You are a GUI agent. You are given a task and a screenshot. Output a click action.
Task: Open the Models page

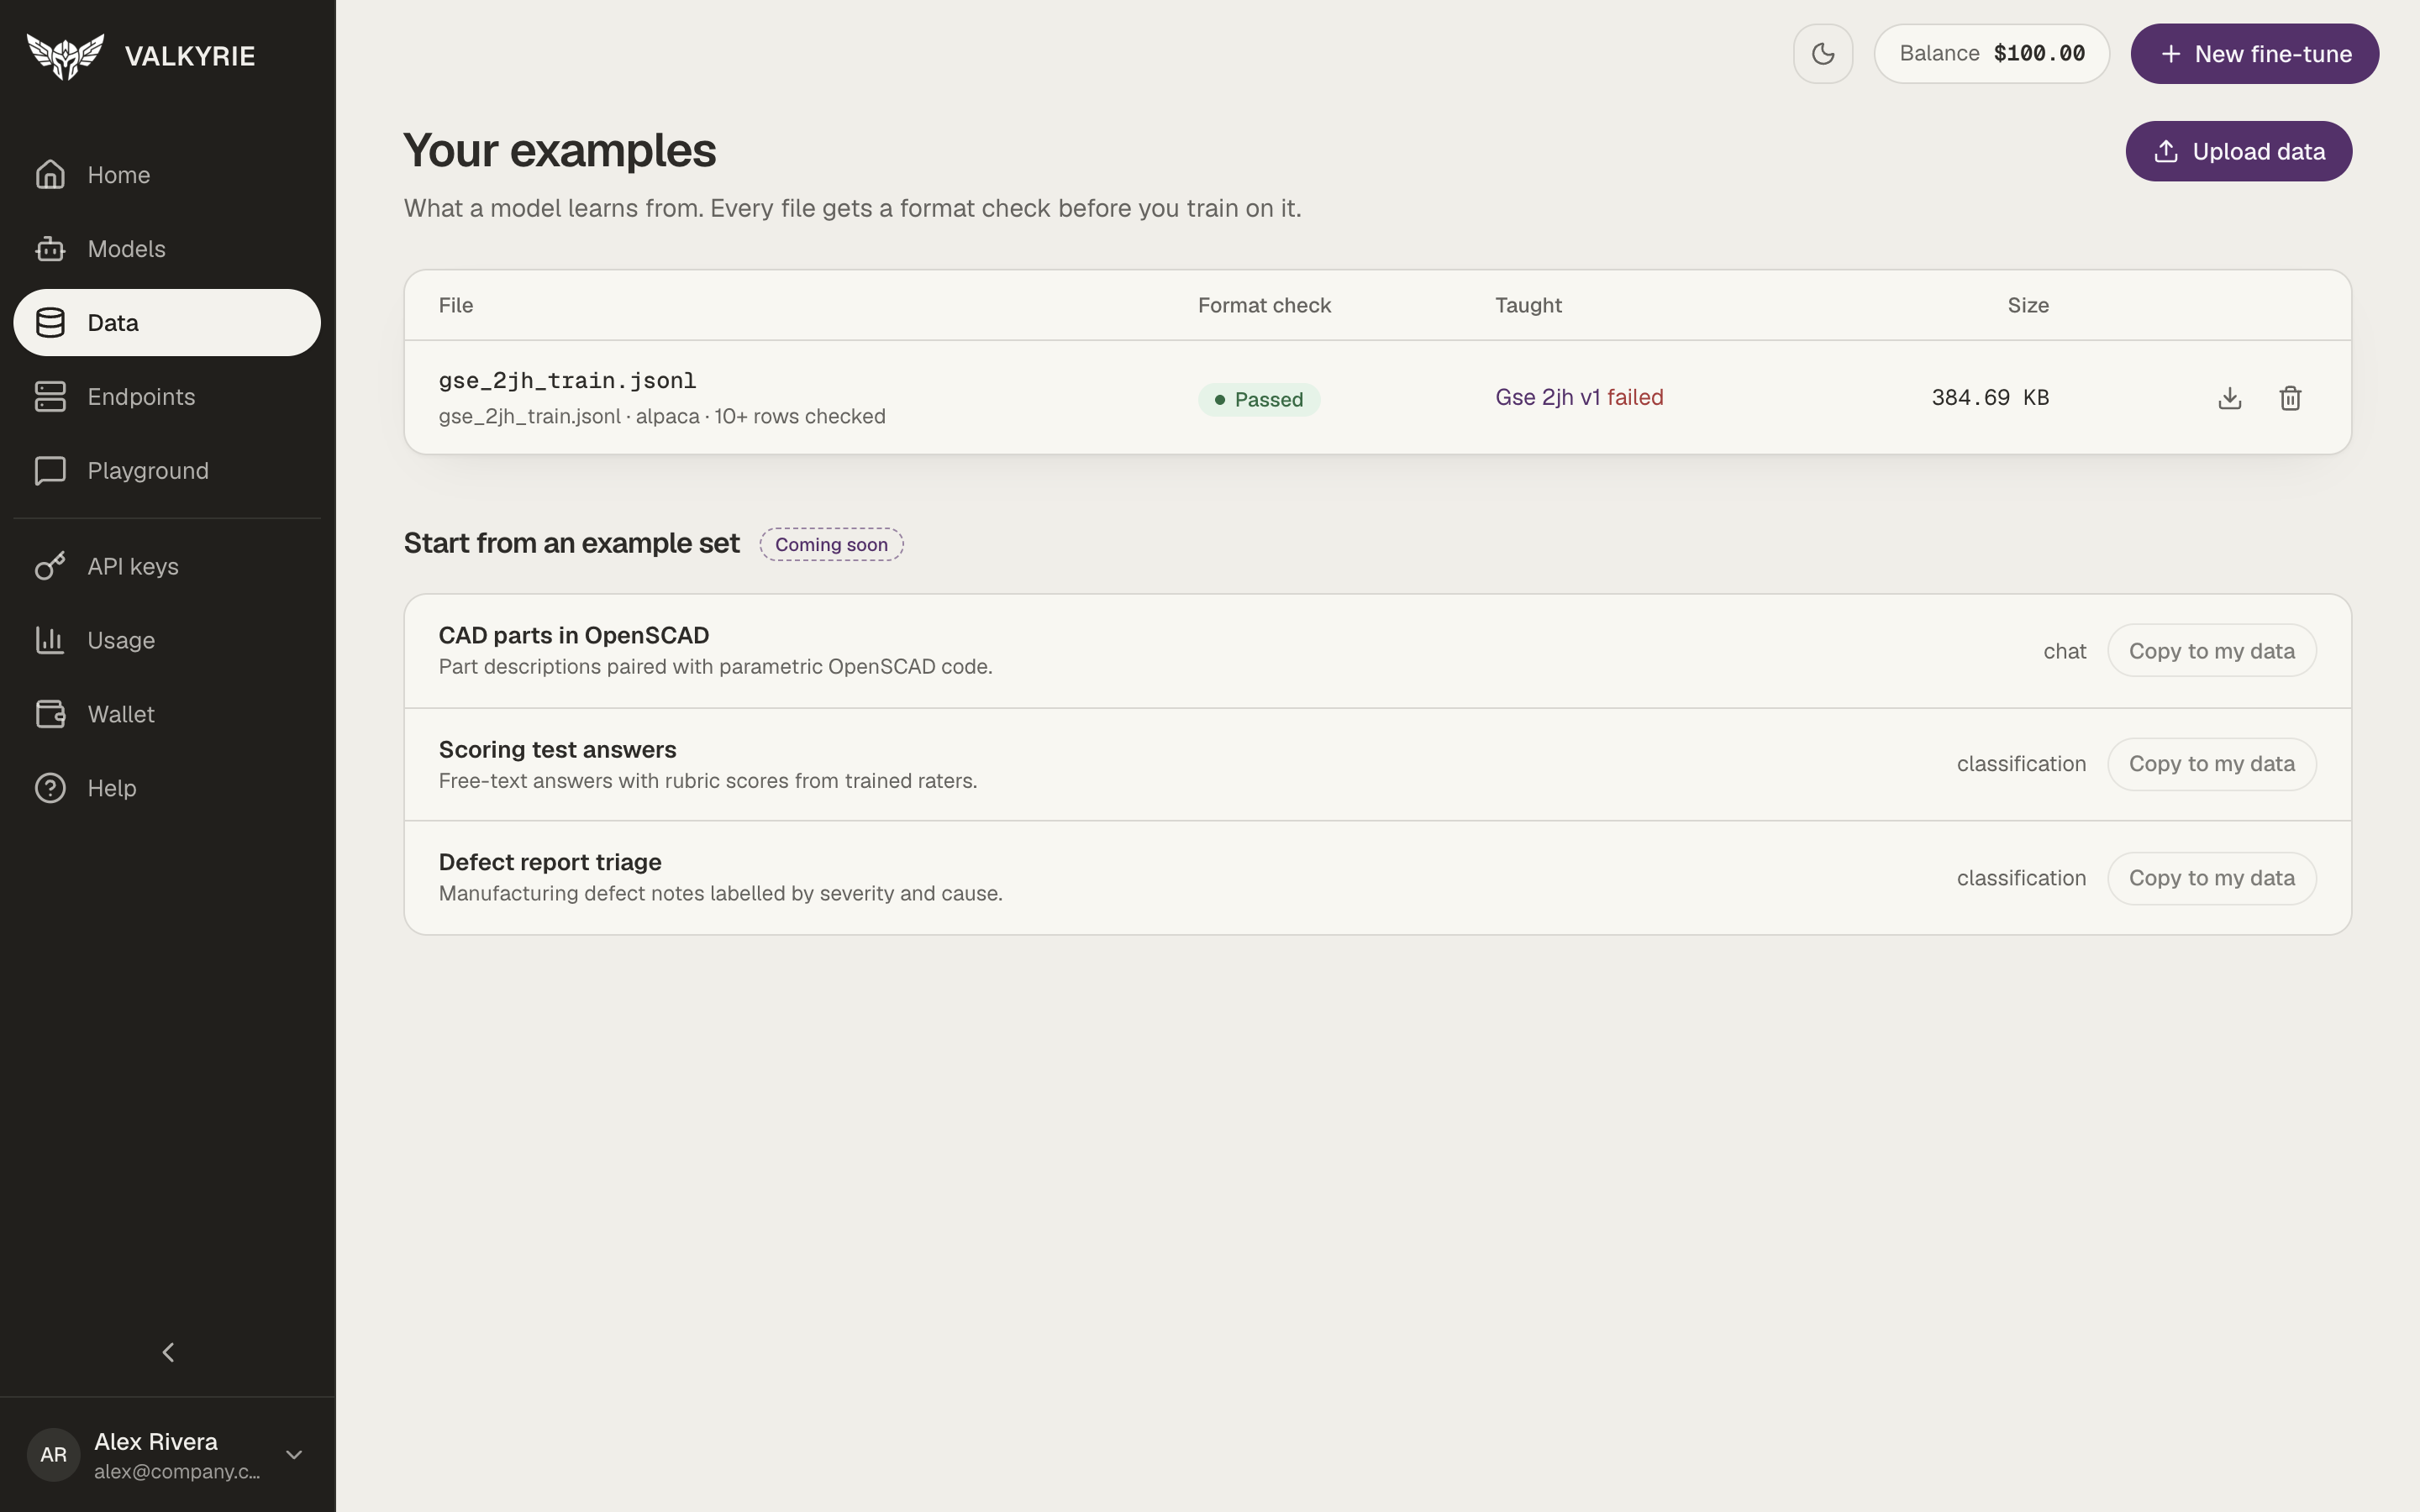[167, 249]
